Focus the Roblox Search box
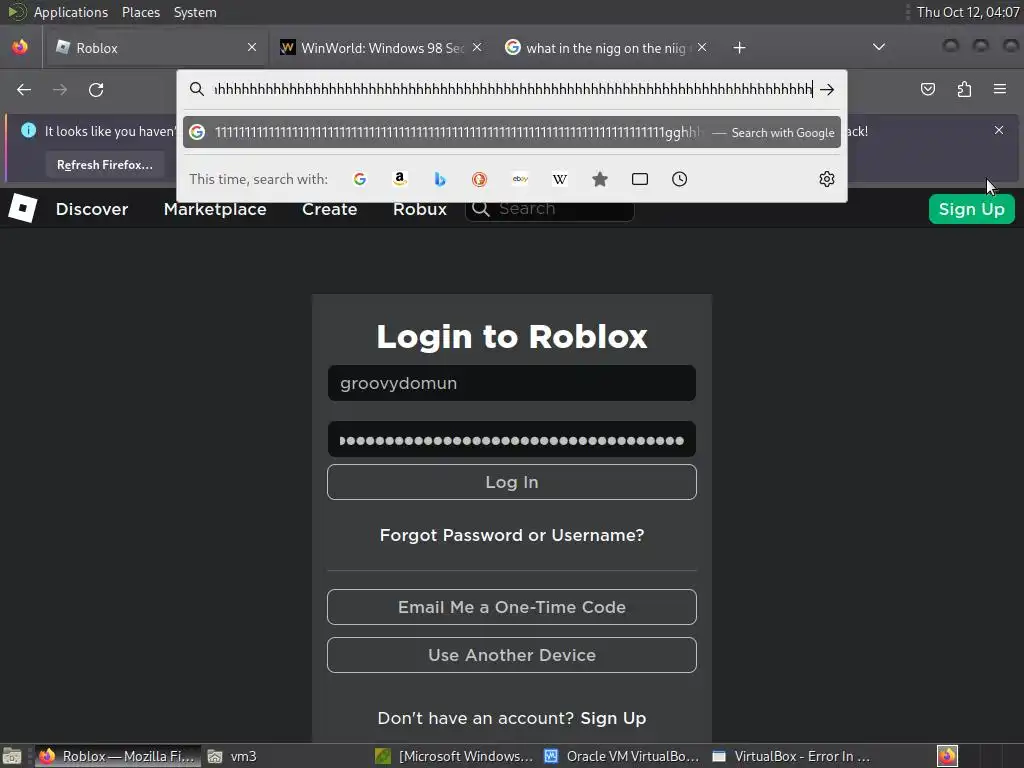 coord(549,209)
